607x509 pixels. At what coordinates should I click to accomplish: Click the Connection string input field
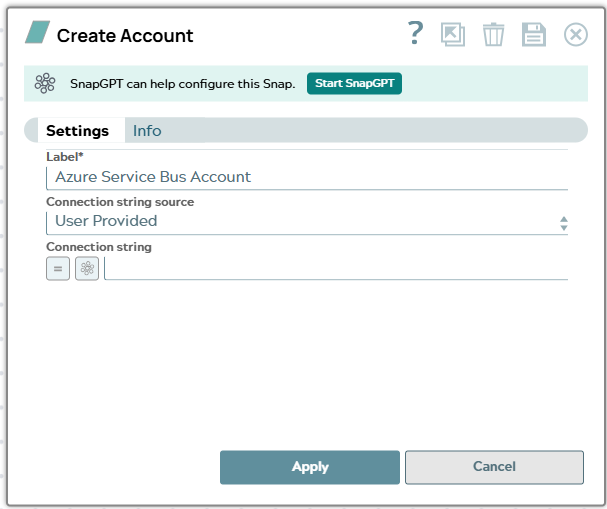pyautogui.click(x=336, y=268)
